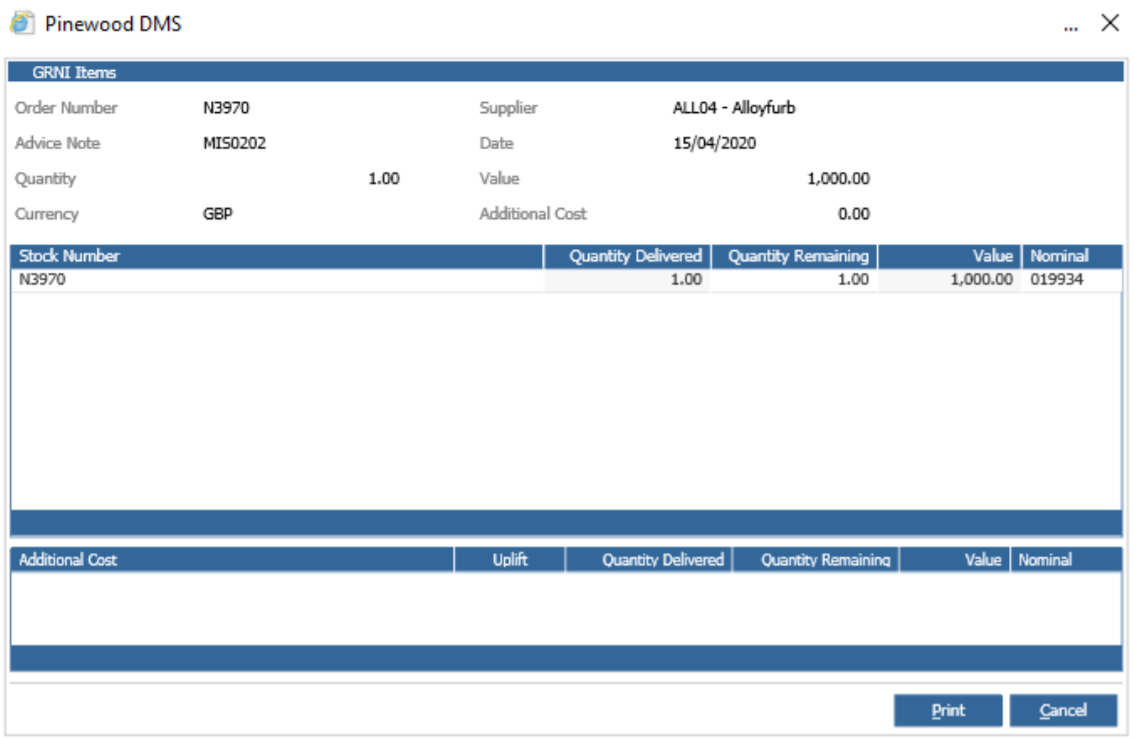Select the Quantity Remaining header in the stock table

(795, 256)
